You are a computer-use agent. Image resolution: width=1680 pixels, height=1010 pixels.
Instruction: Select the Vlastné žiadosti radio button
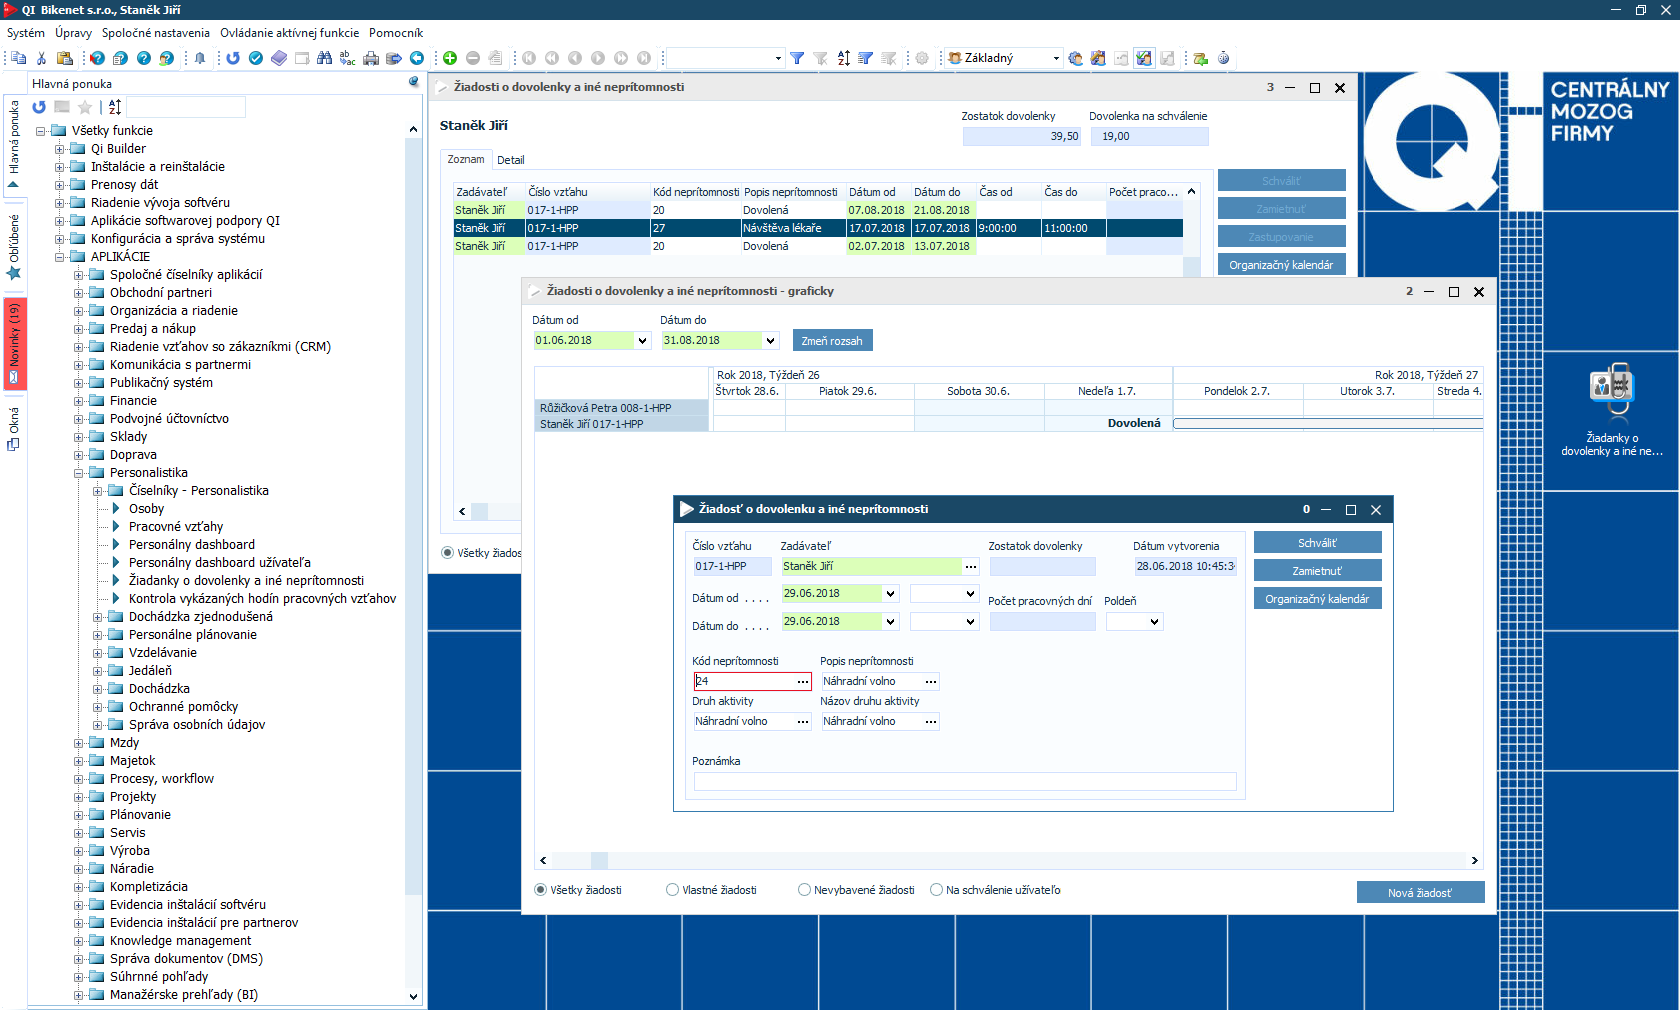tap(673, 890)
